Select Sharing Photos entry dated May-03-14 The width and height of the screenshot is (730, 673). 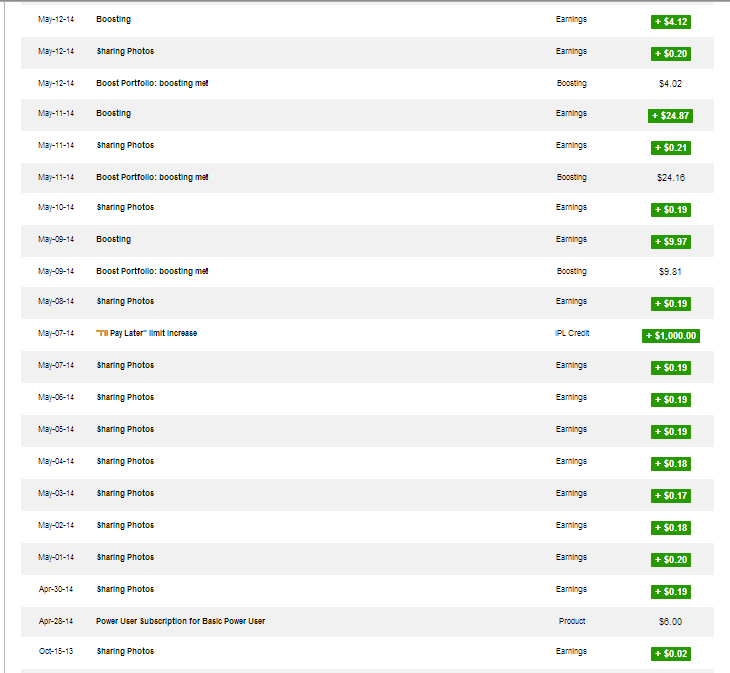(125, 493)
